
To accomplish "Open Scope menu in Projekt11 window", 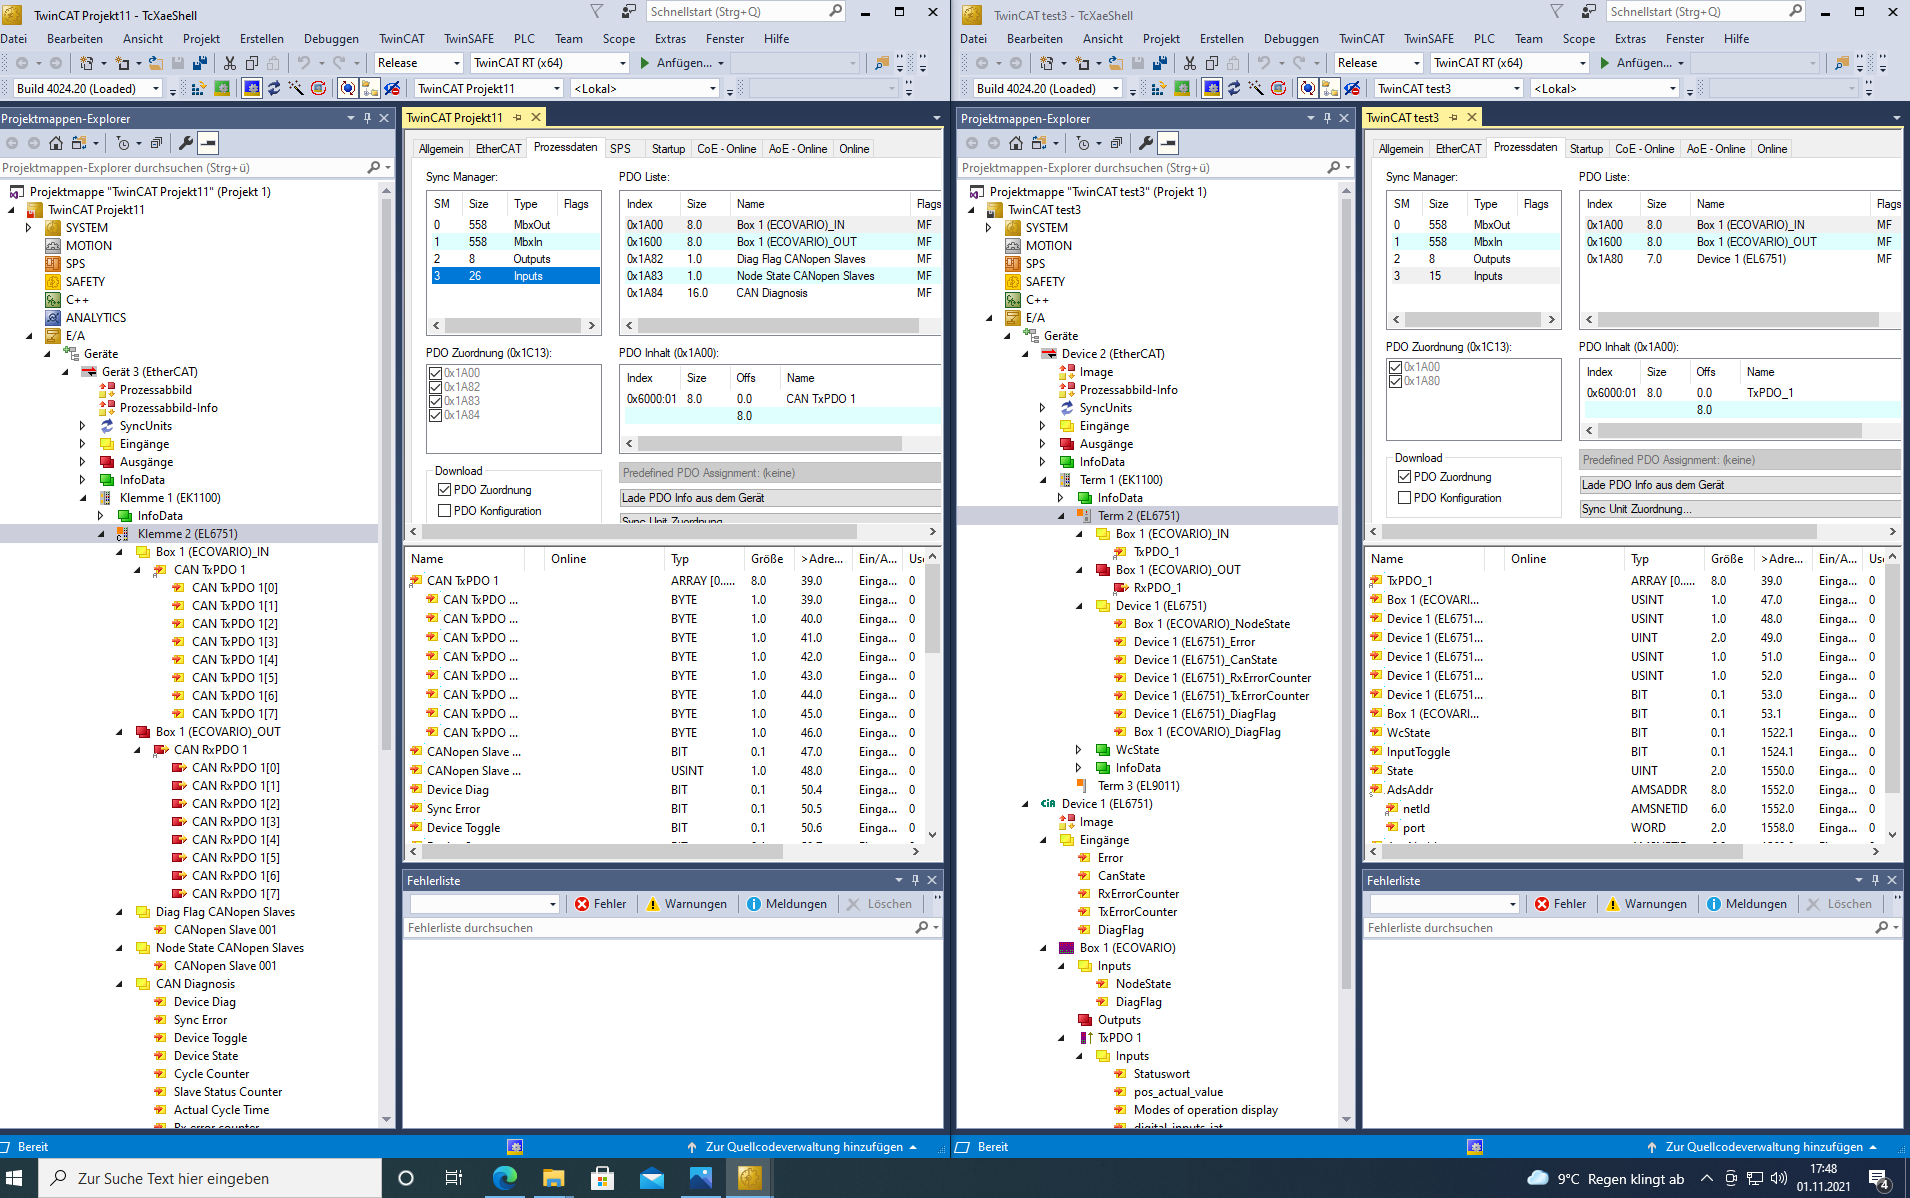I will point(618,39).
